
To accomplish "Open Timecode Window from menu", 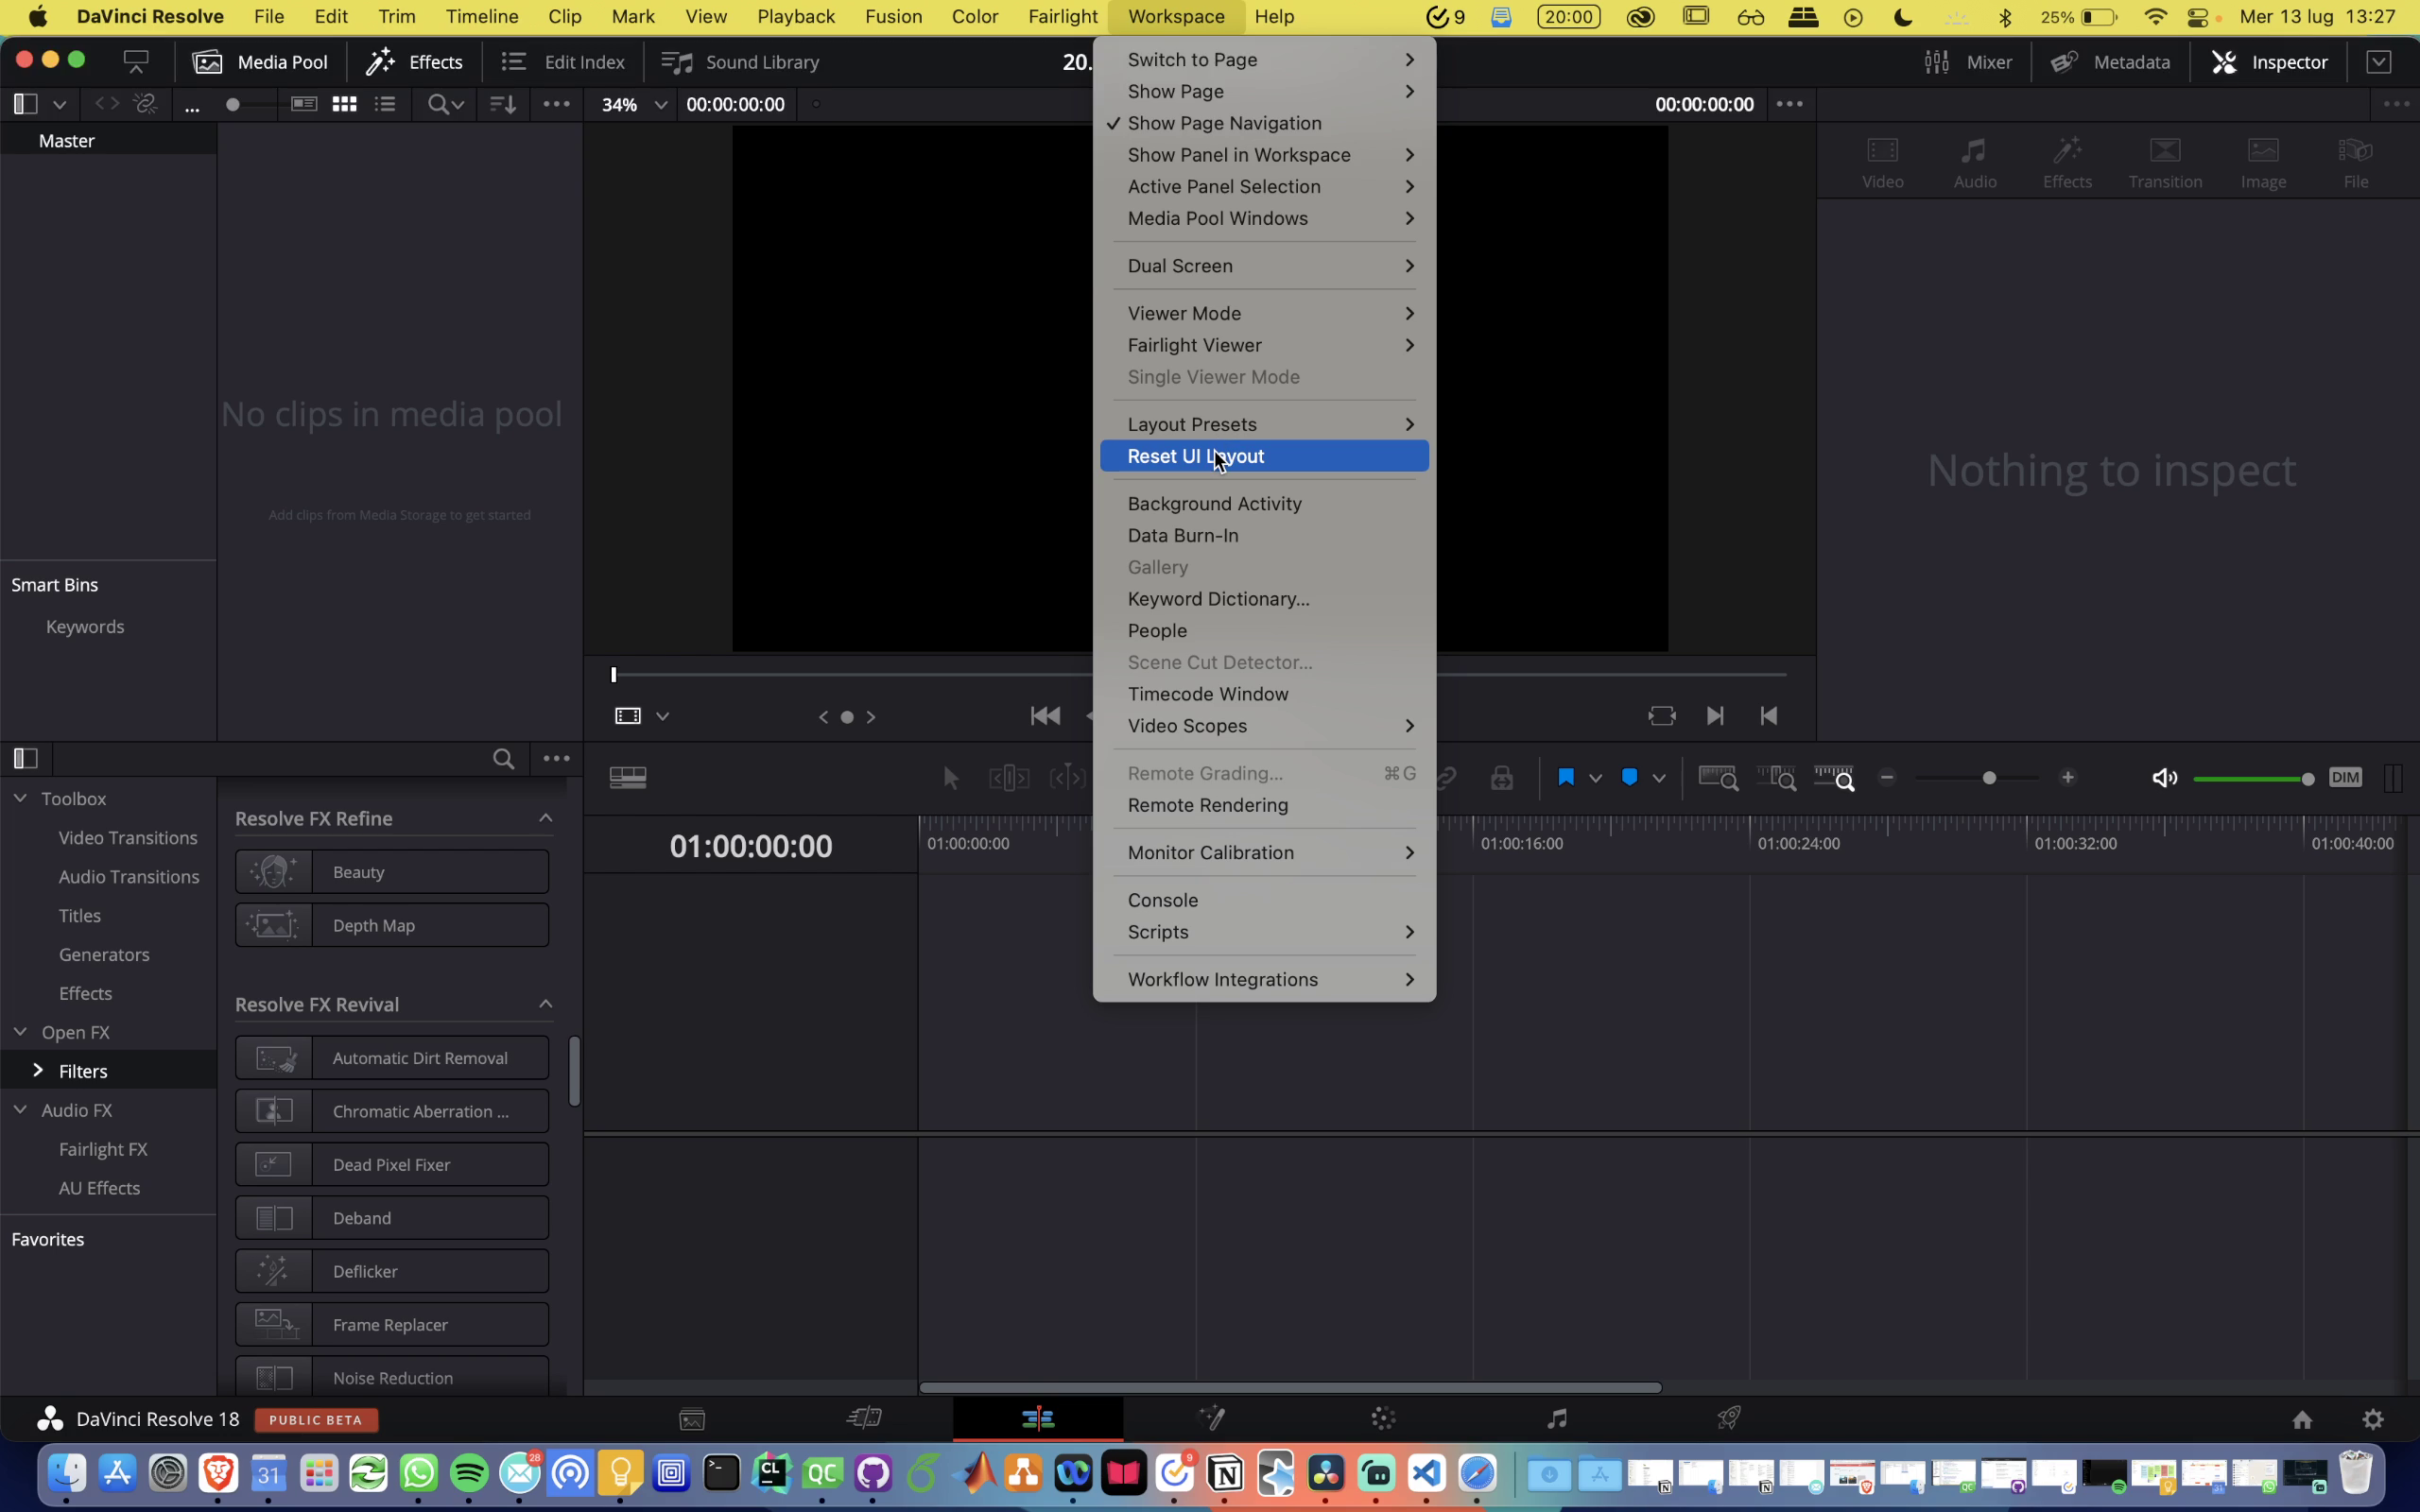I will [1264, 694].
